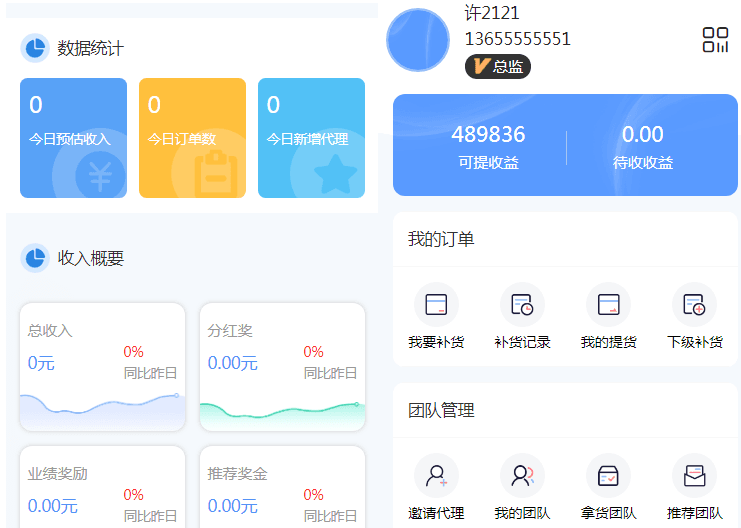The height and width of the screenshot is (528, 741).
Task: Click the 0.00元 value in 推荐奖金
Action: (233, 506)
